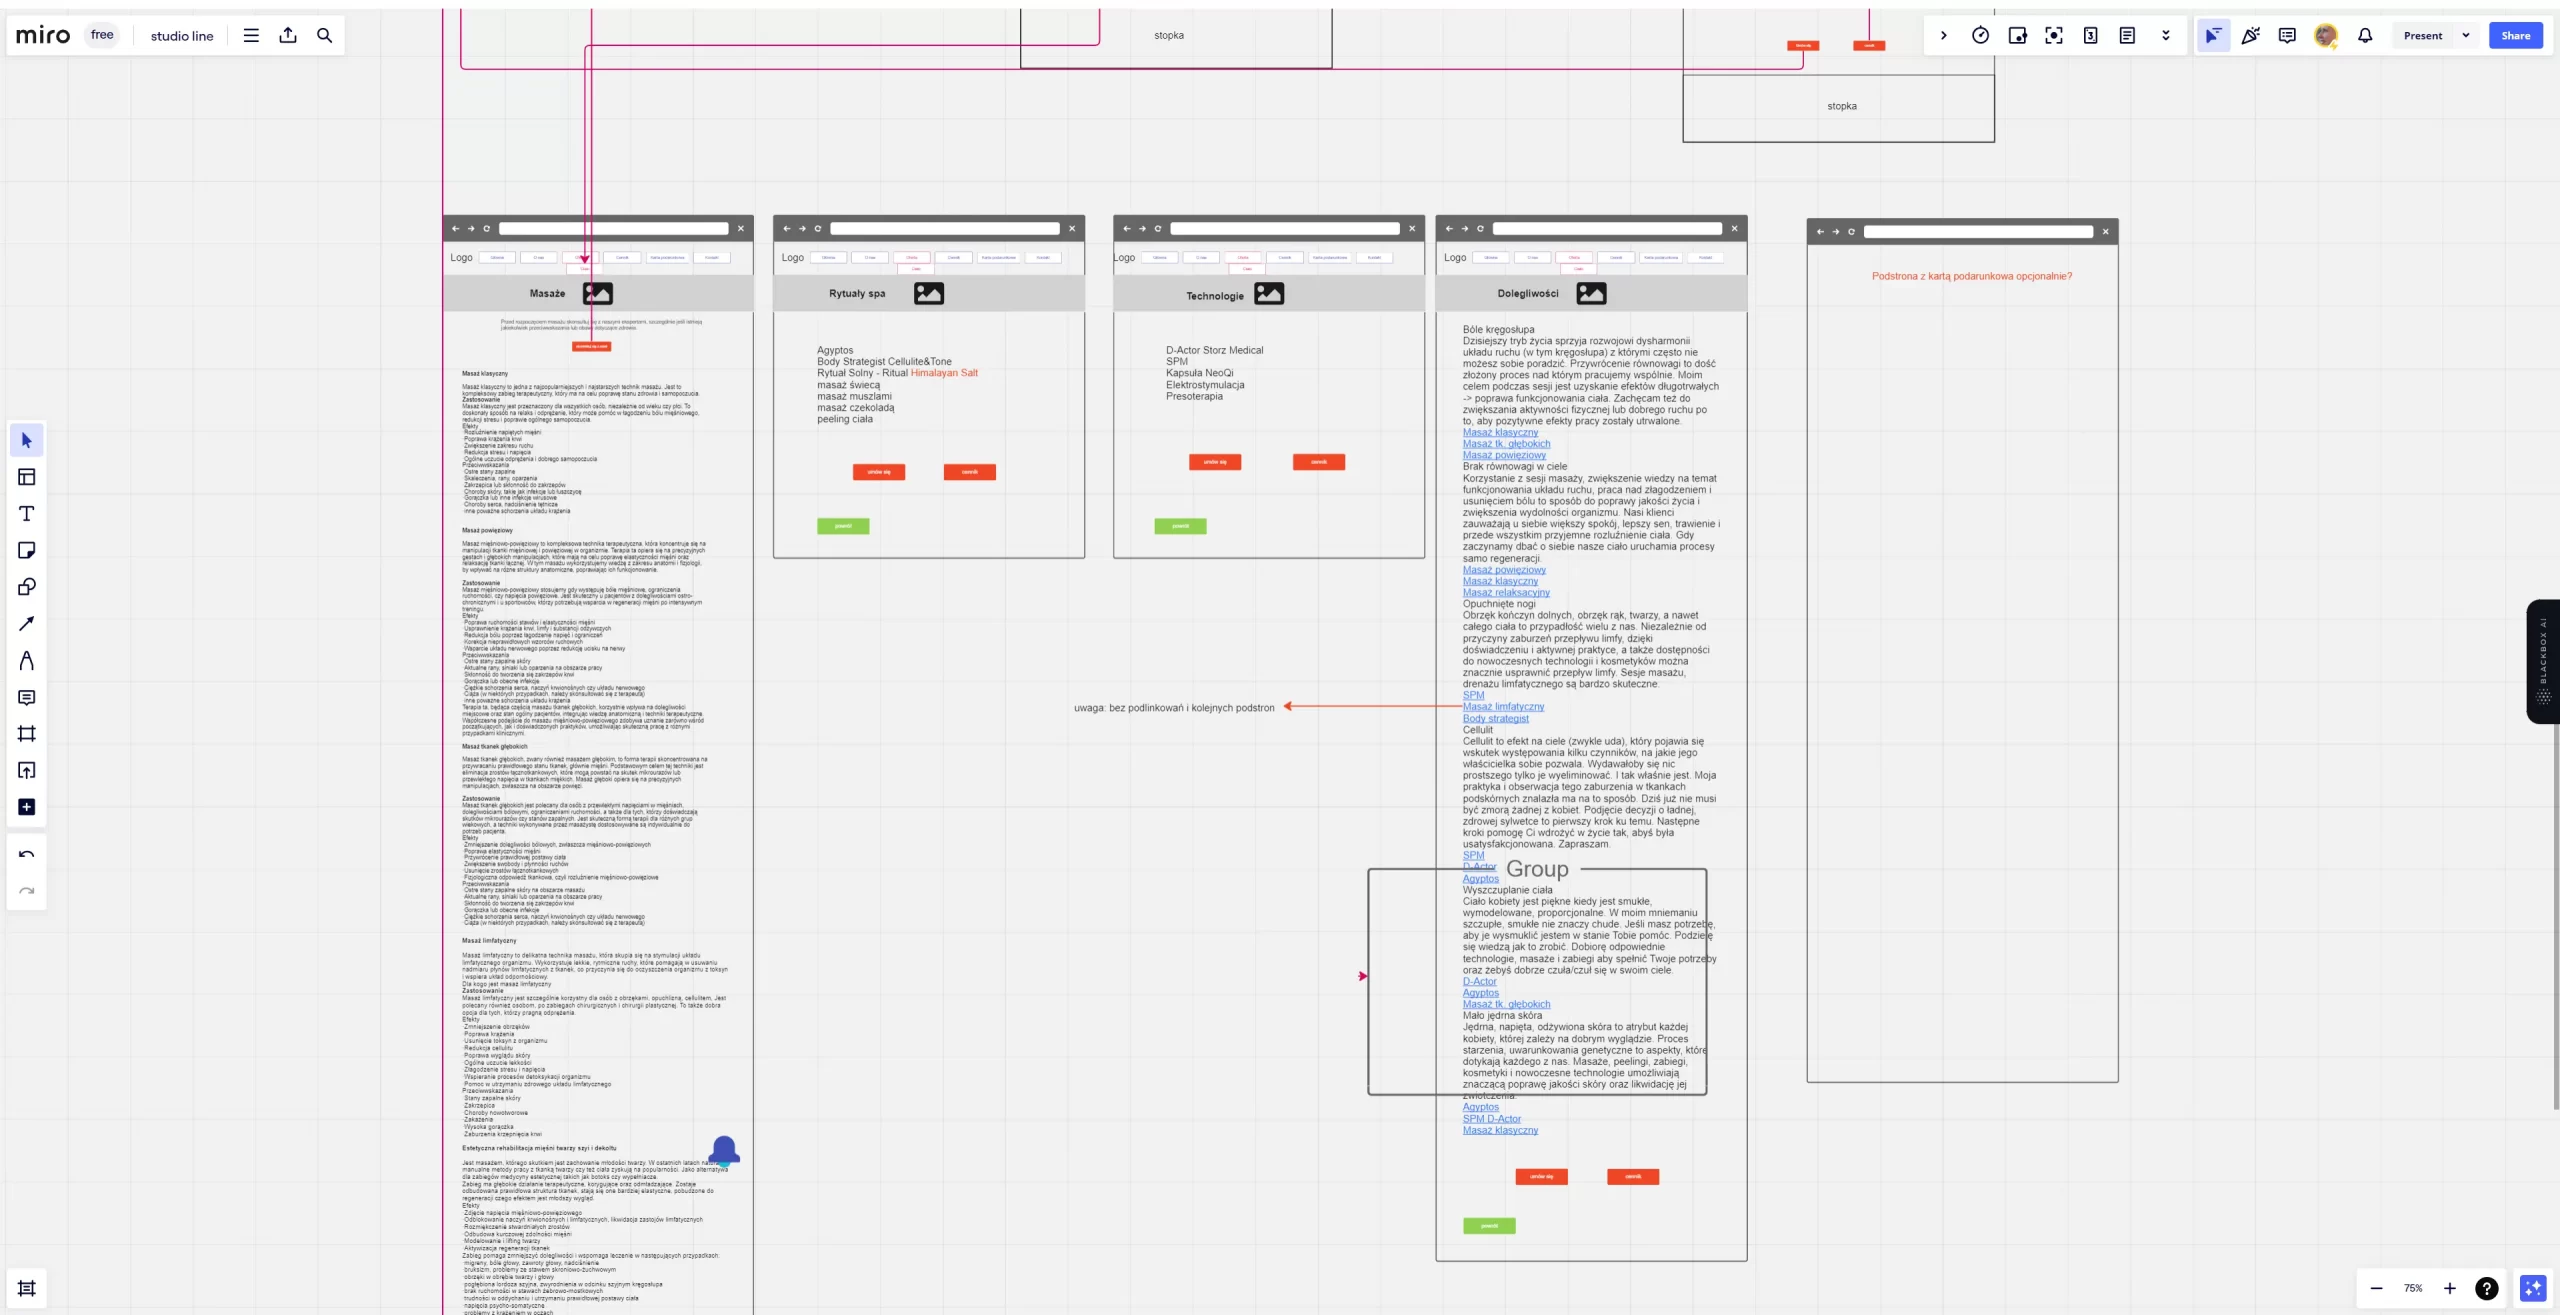The height and width of the screenshot is (1315, 2560).
Task: Click the blue Share button
Action: tap(2515, 35)
